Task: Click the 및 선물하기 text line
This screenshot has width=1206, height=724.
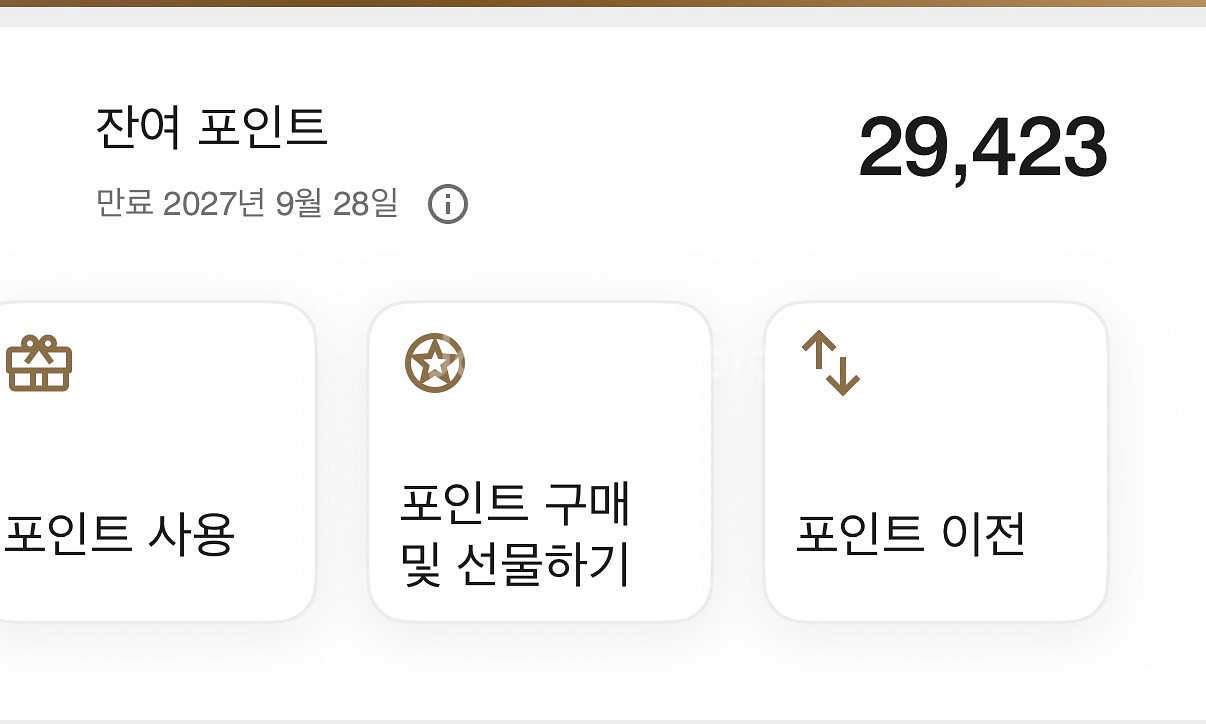Action: point(514,566)
